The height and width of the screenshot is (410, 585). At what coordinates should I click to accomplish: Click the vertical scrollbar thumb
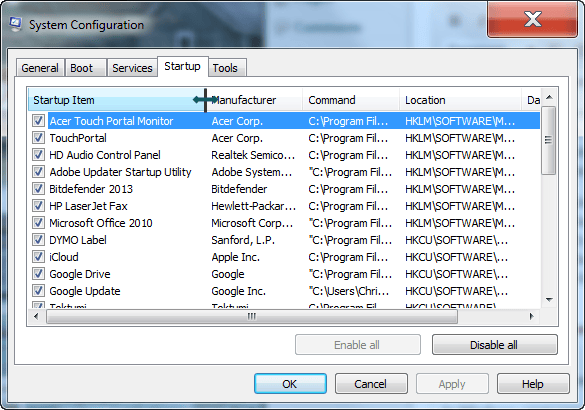coord(548,140)
